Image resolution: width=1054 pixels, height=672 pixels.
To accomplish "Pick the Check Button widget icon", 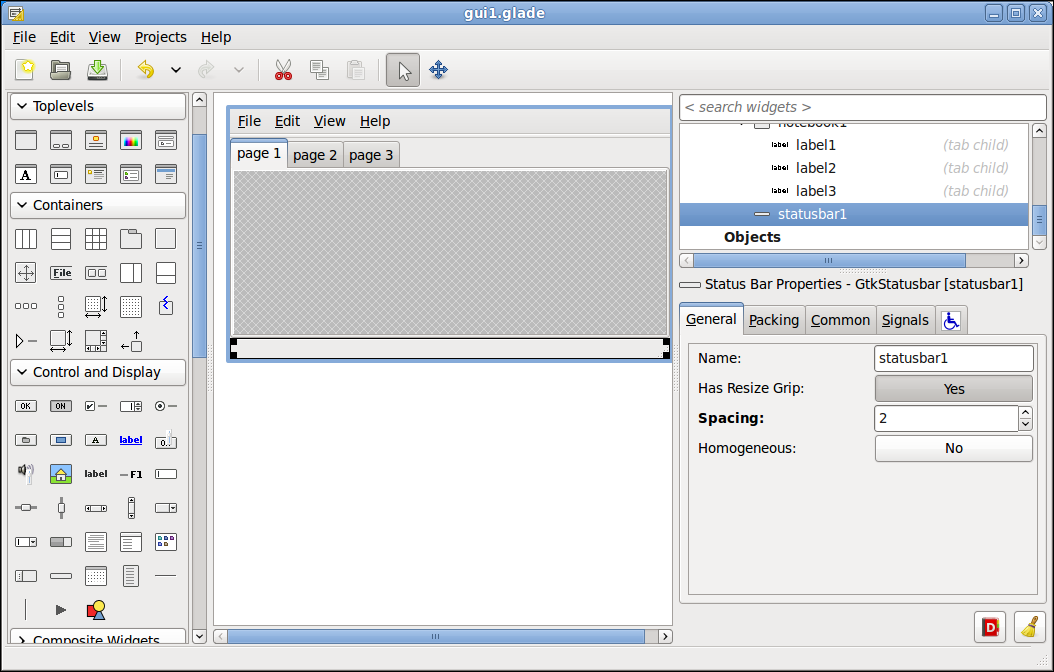I will [96, 406].
